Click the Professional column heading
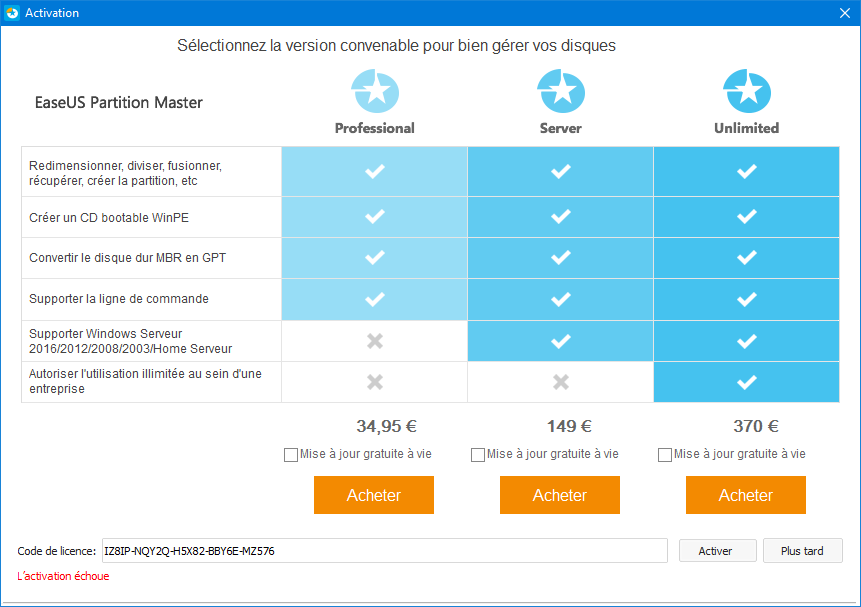The height and width of the screenshot is (607, 861). [374, 128]
